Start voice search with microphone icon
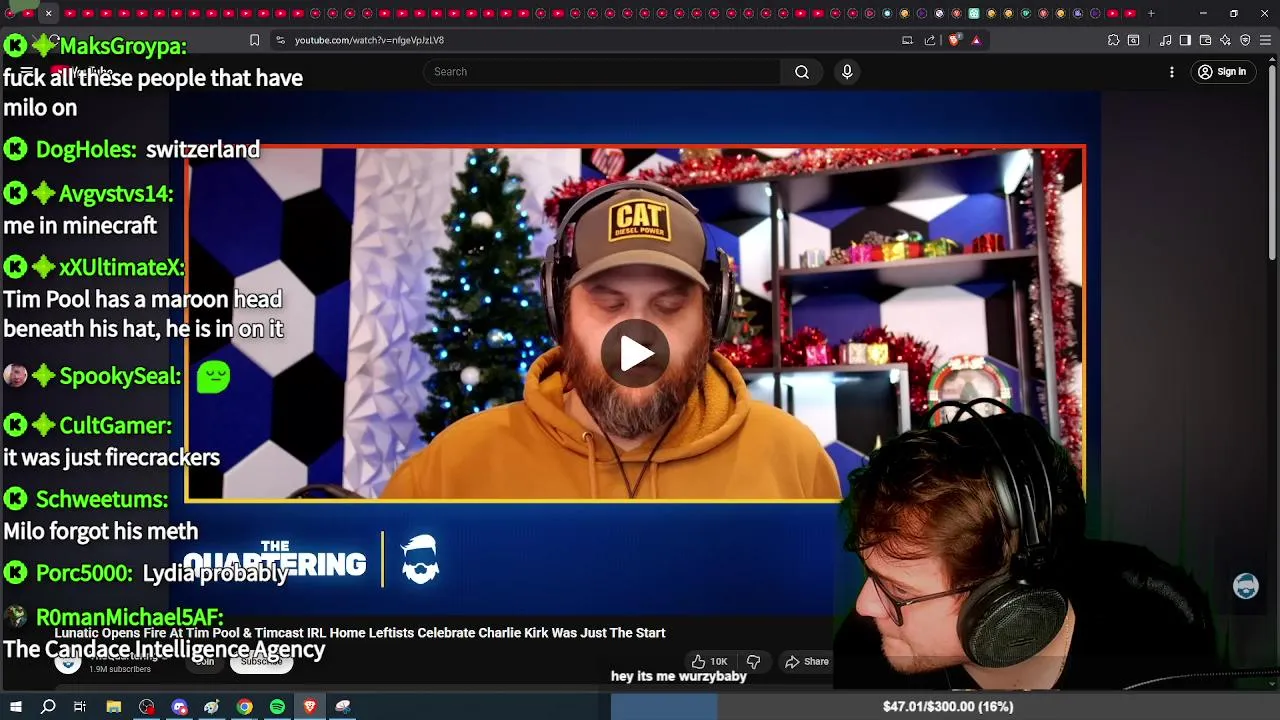1280x720 pixels. [x=847, y=72]
